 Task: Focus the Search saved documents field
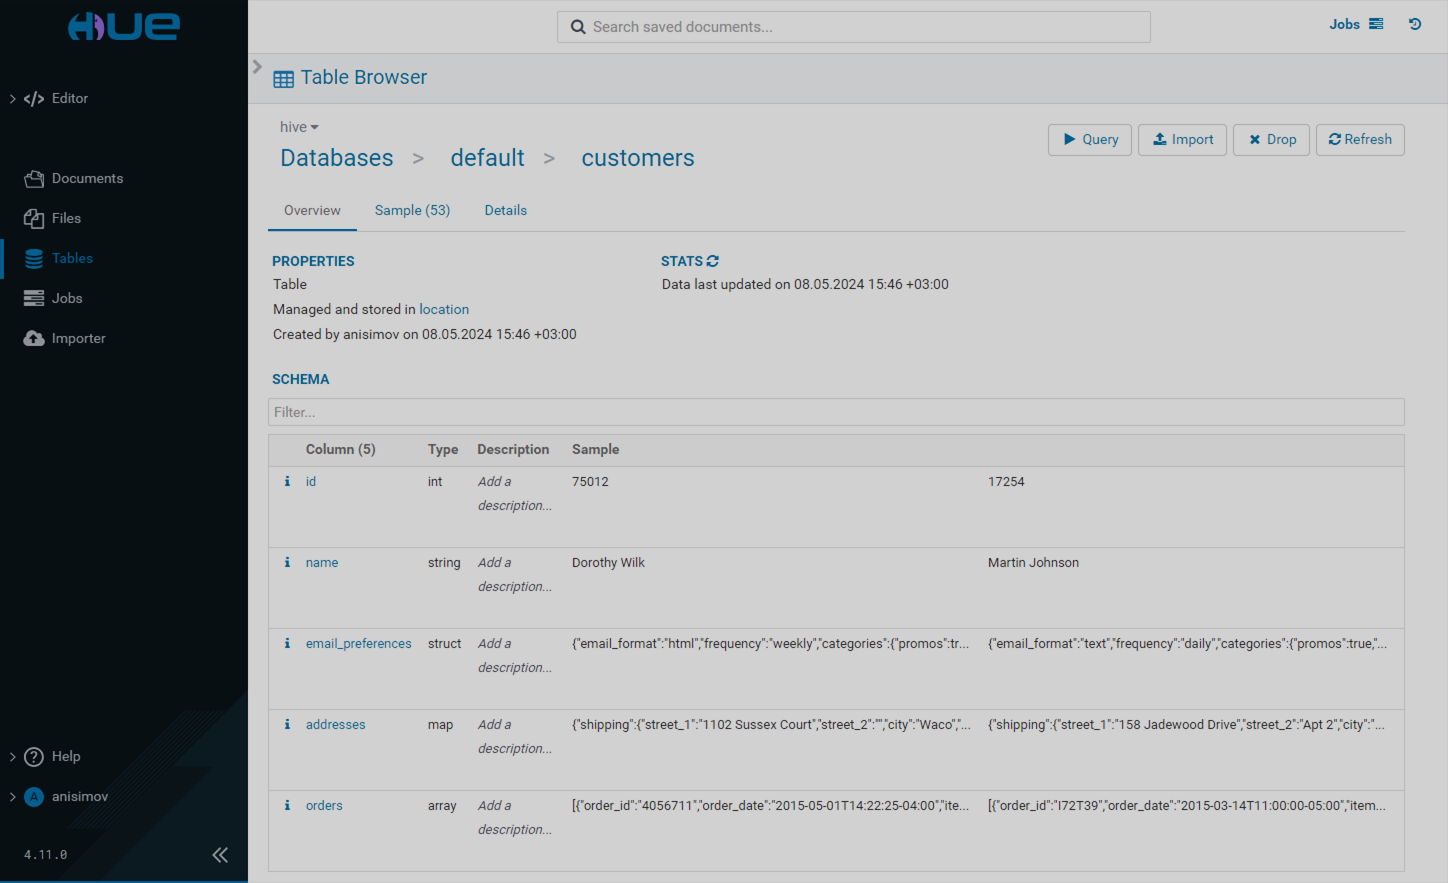tap(853, 27)
